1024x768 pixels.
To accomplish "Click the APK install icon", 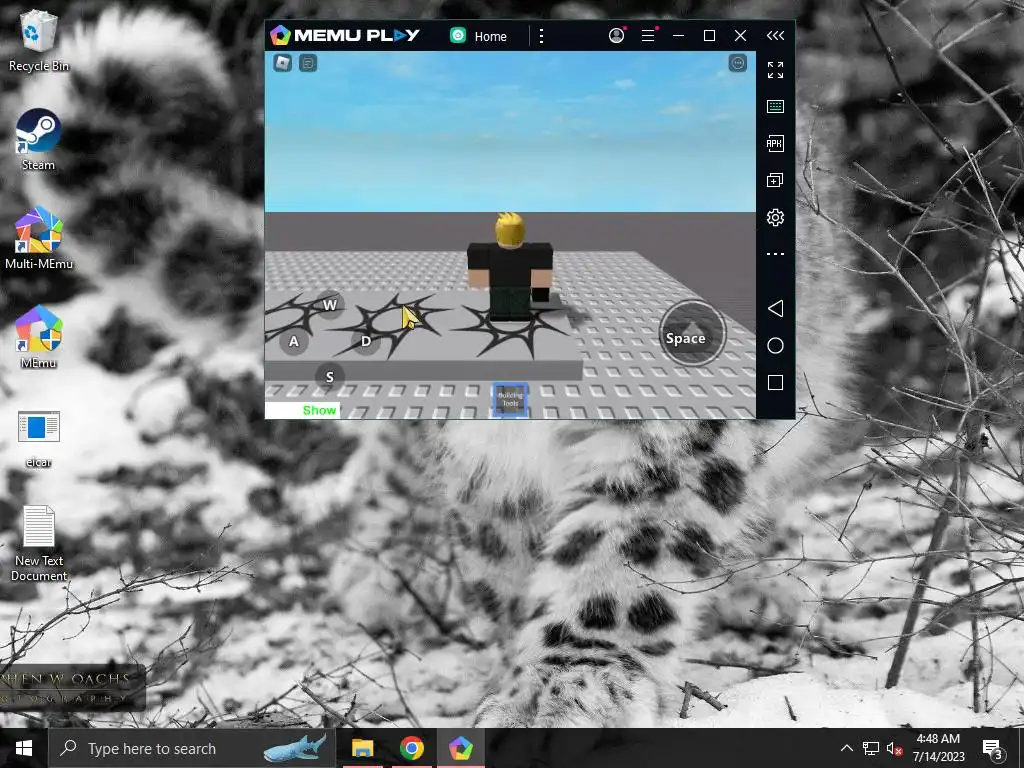I will coord(775,143).
